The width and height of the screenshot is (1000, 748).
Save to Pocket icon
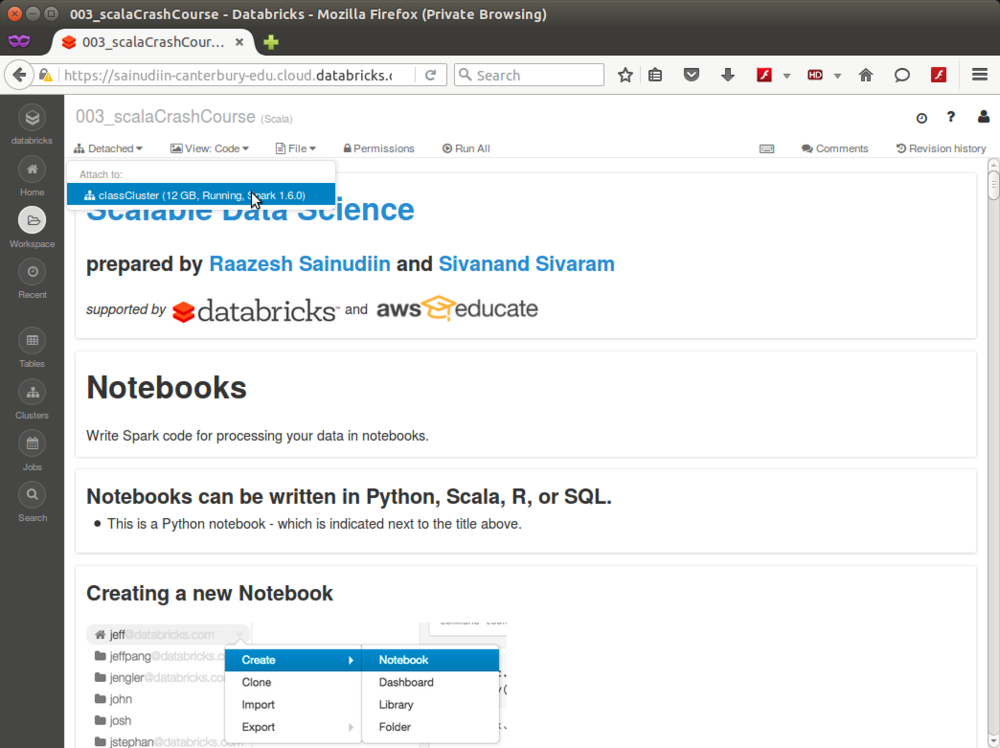click(x=691, y=75)
